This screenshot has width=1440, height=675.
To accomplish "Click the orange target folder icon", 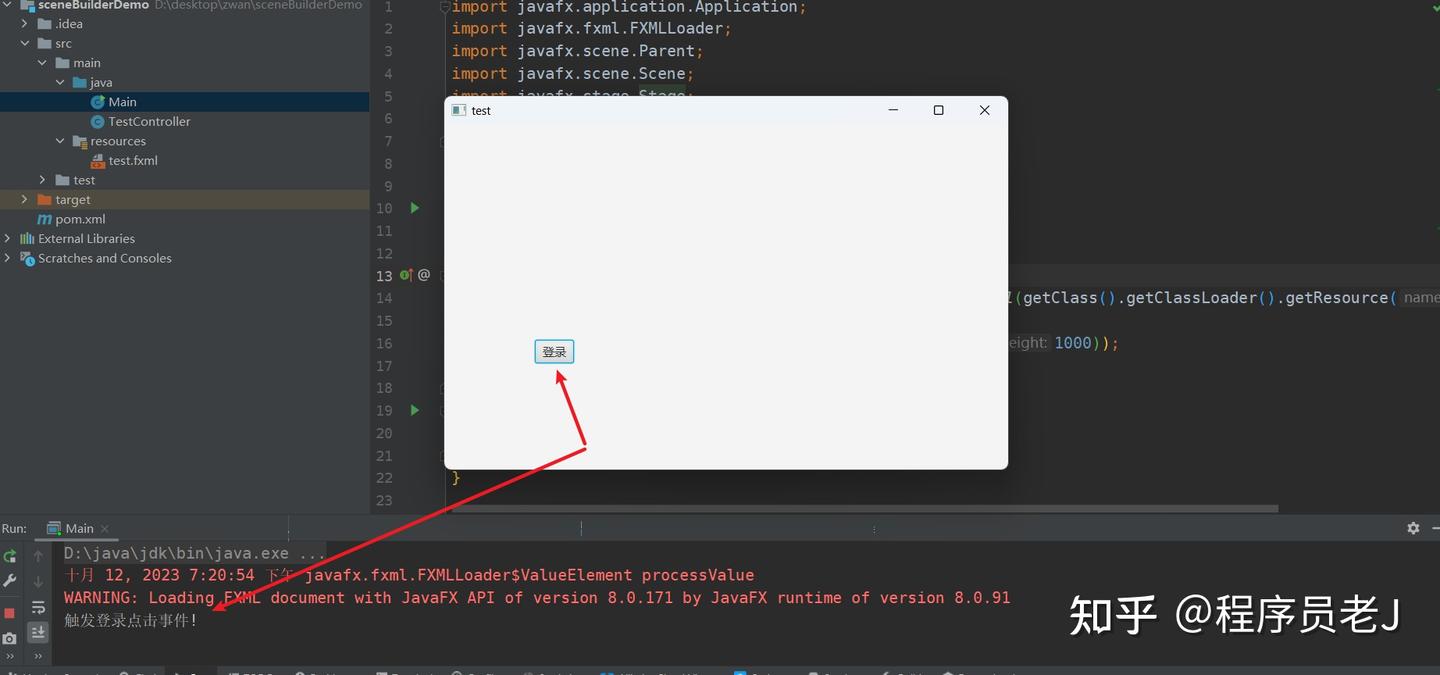I will (x=44, y=200).
